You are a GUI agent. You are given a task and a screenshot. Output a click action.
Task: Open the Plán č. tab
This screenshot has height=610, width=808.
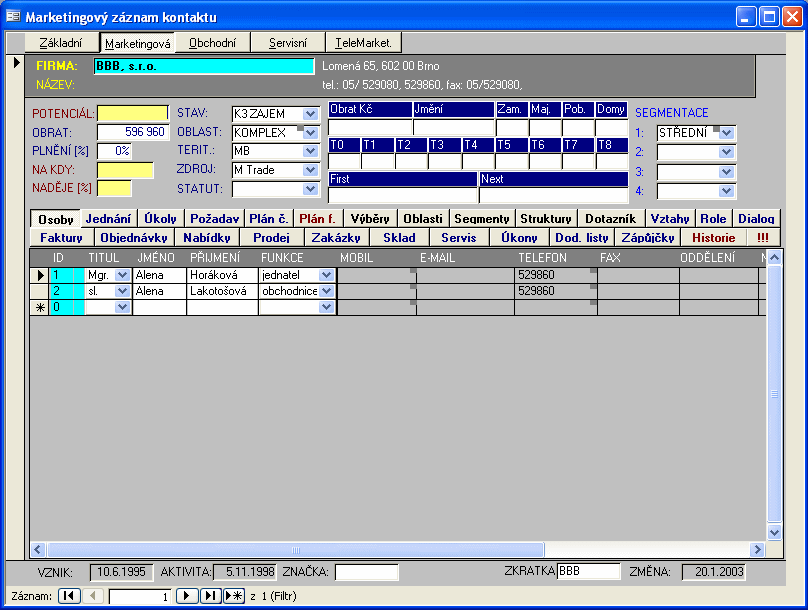(x=268, y=218)
